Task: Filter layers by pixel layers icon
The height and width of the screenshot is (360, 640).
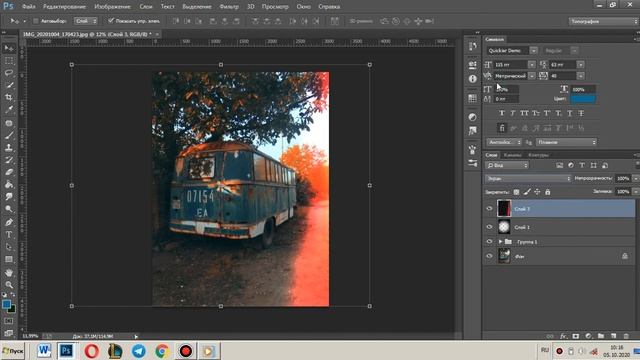Action: click(x=560, y=165)
